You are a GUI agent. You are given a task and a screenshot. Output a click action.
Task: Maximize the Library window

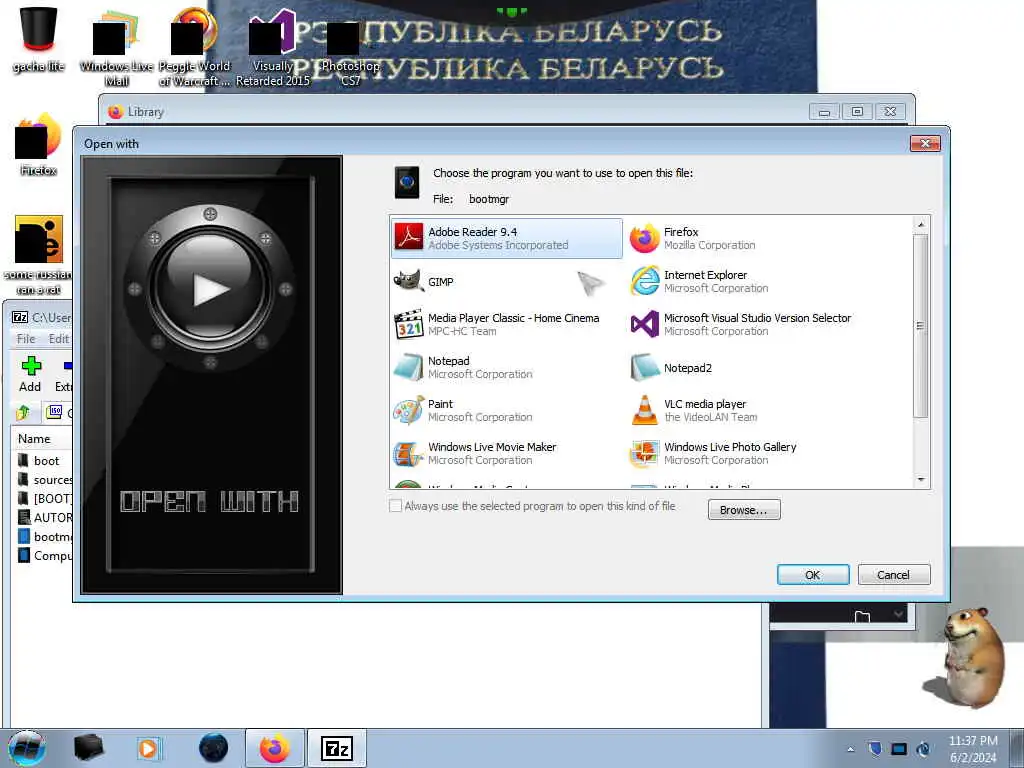click(x=857, y=112)
